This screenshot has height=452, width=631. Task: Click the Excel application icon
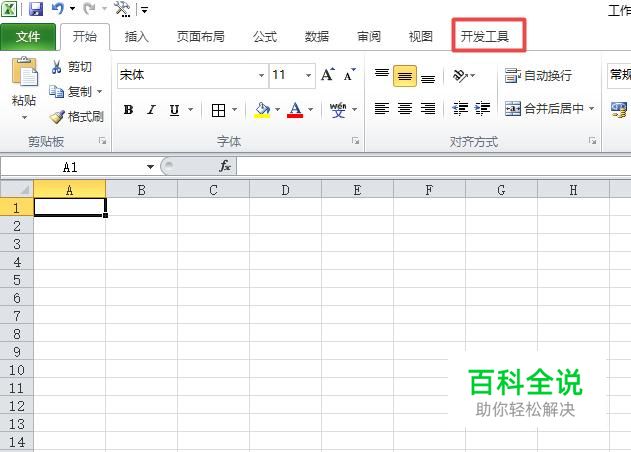[9, 8]
